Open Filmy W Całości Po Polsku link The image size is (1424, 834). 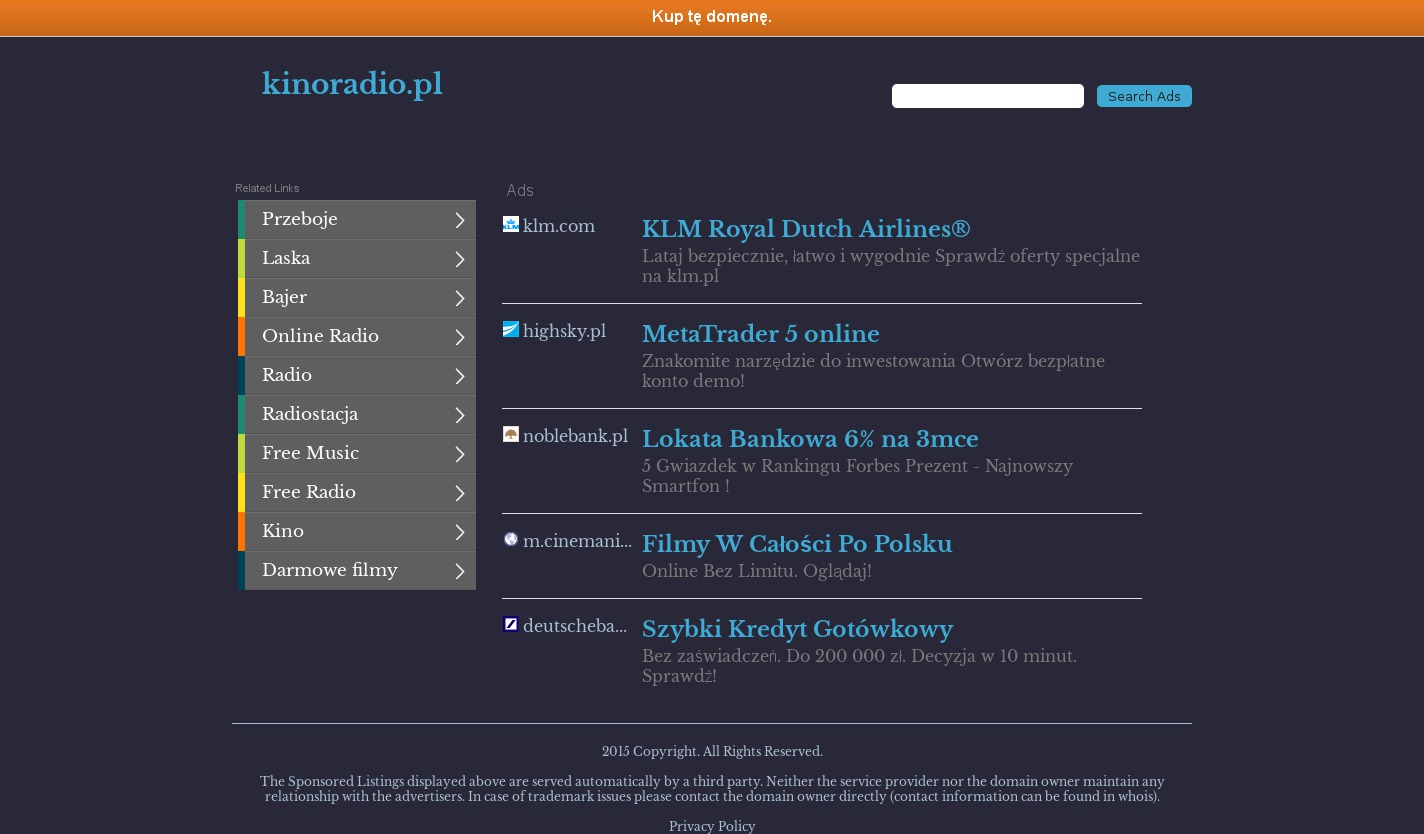coord(796,544)
